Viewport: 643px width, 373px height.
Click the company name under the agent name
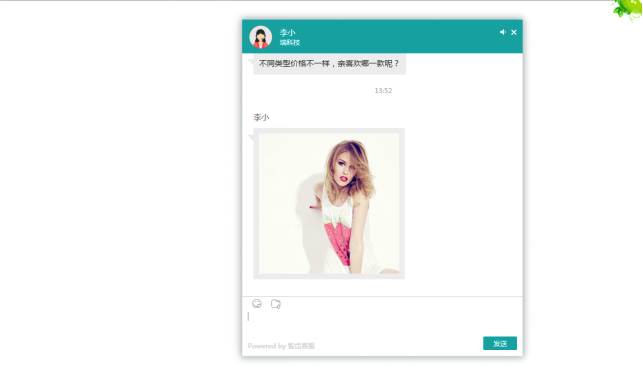[290, 42]
